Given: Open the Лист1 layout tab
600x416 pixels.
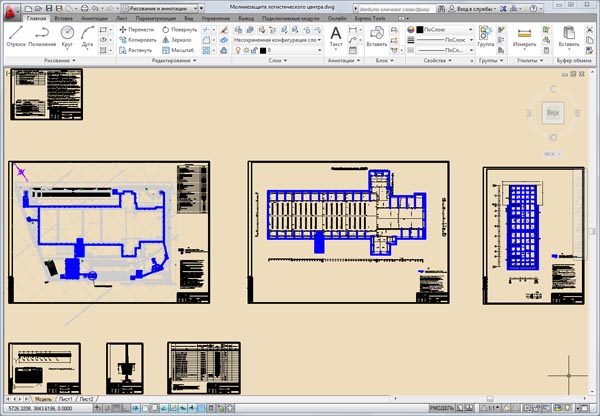Looking at the screenshot, I should (x=65, y=399).
